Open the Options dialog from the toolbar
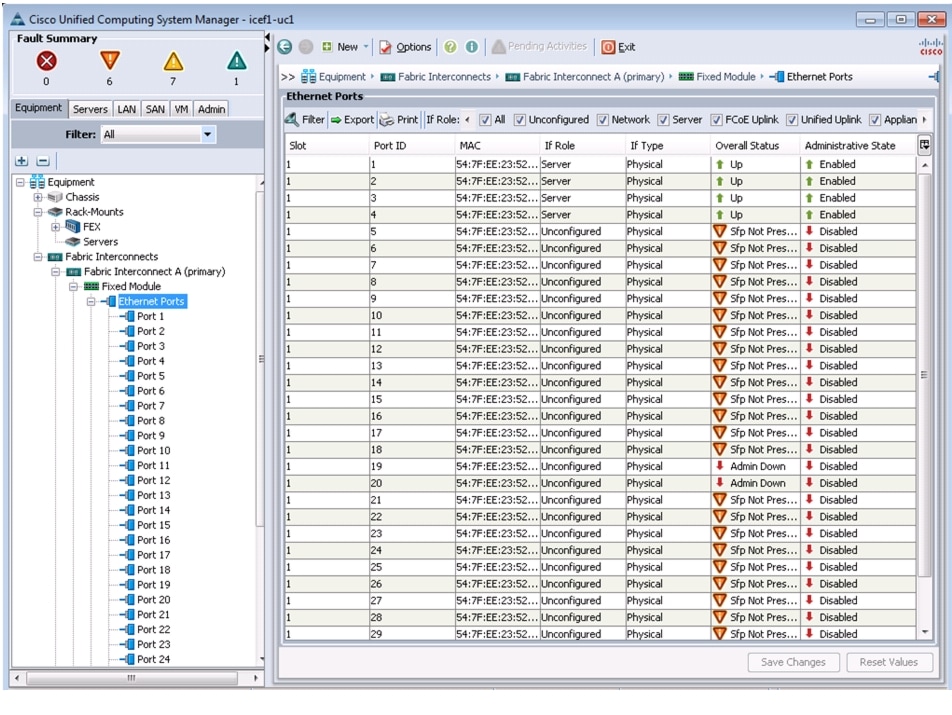Image resolution: width=952 pixels, height=715 pixels. tap(413, 46)
